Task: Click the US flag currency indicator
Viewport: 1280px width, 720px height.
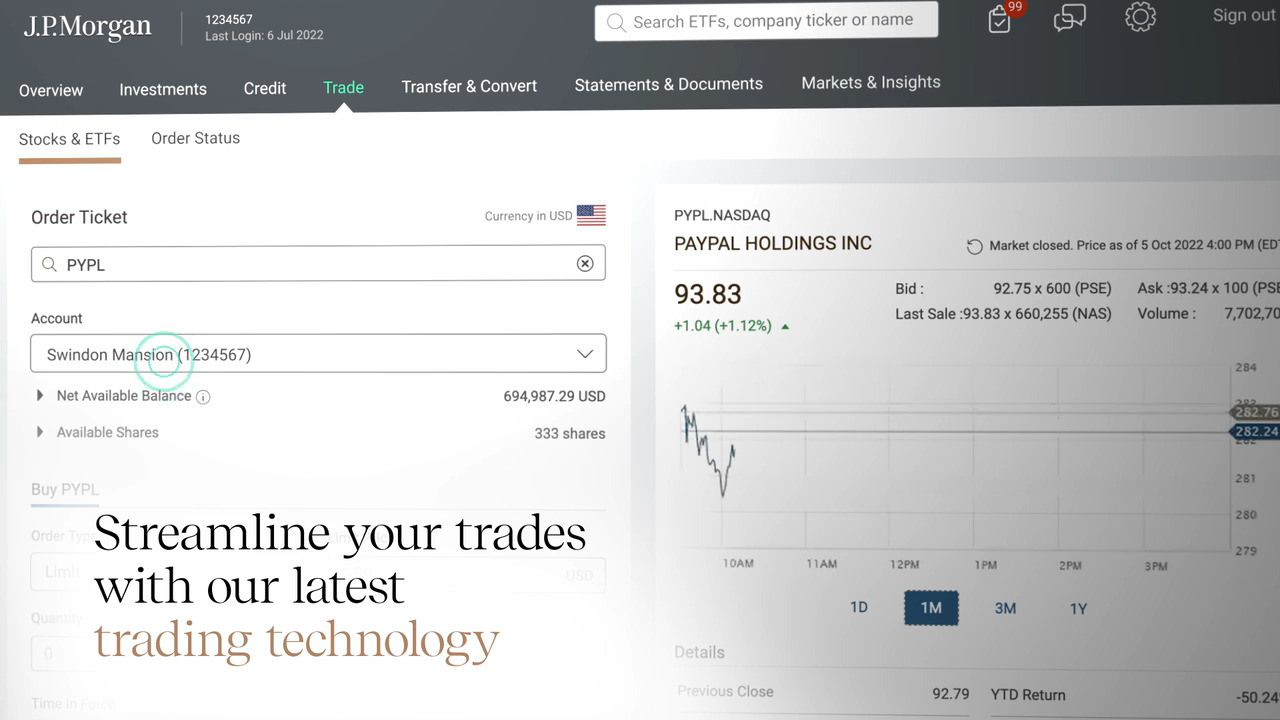Action: click(x=591, y=214)
